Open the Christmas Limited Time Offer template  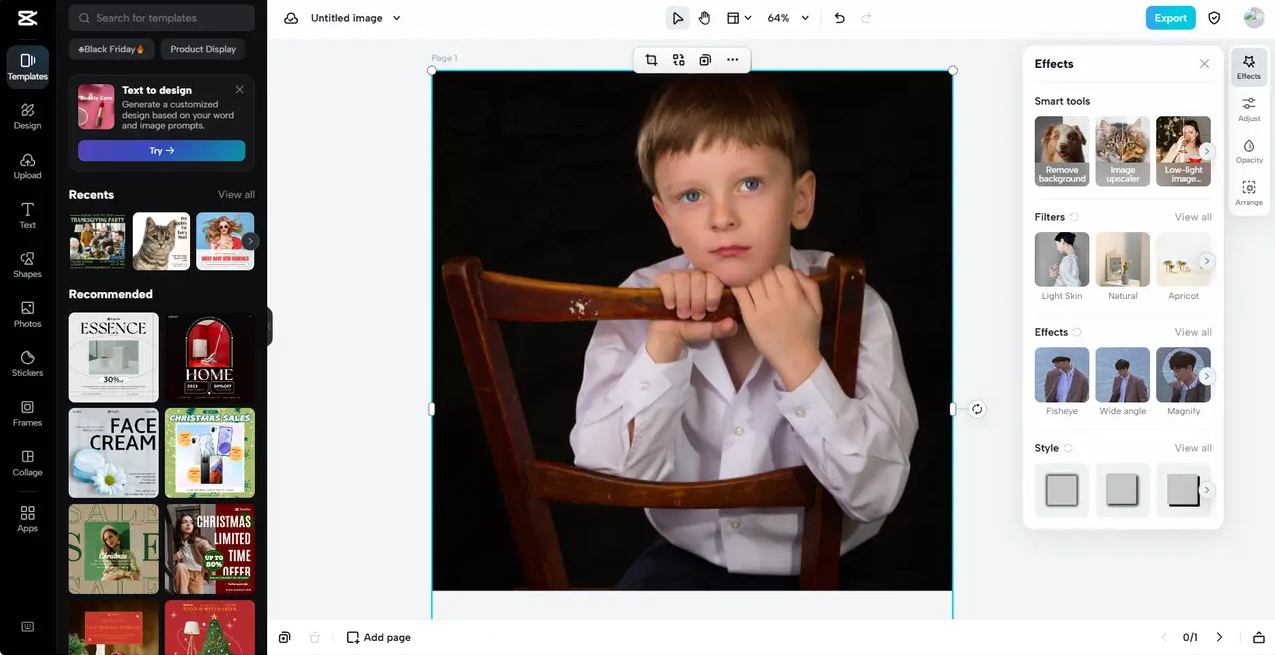coord(210,549)
